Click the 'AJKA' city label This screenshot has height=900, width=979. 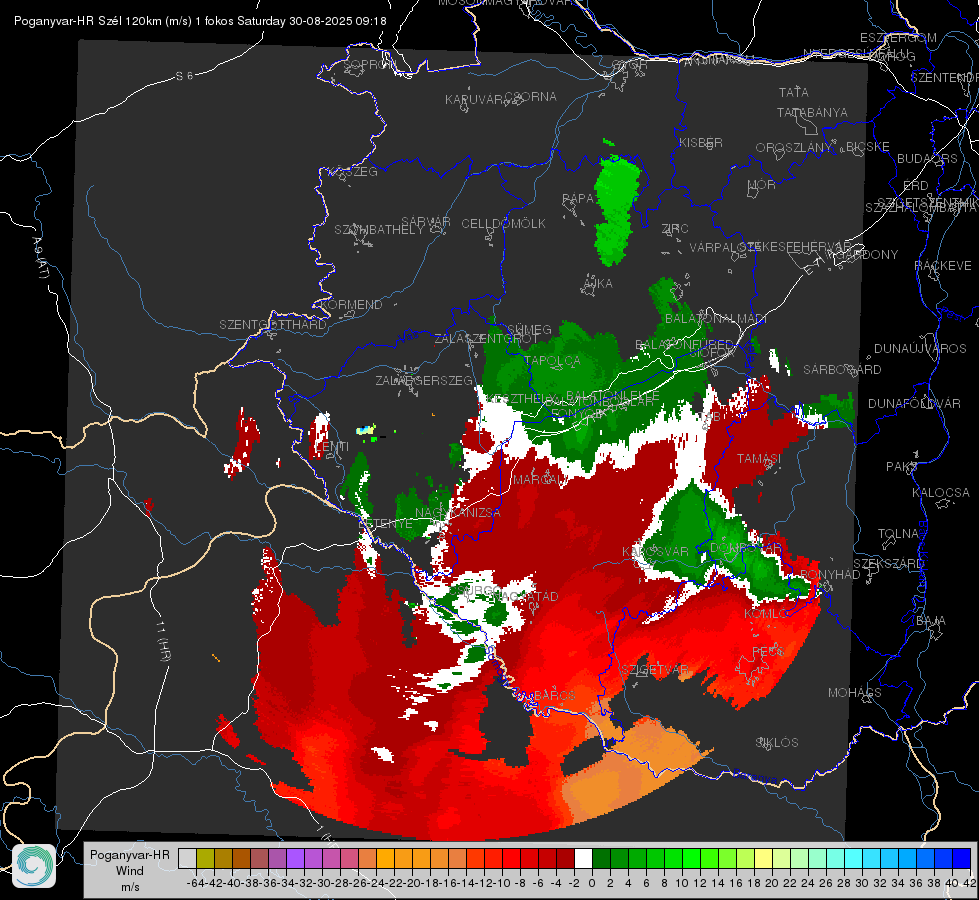598,284
